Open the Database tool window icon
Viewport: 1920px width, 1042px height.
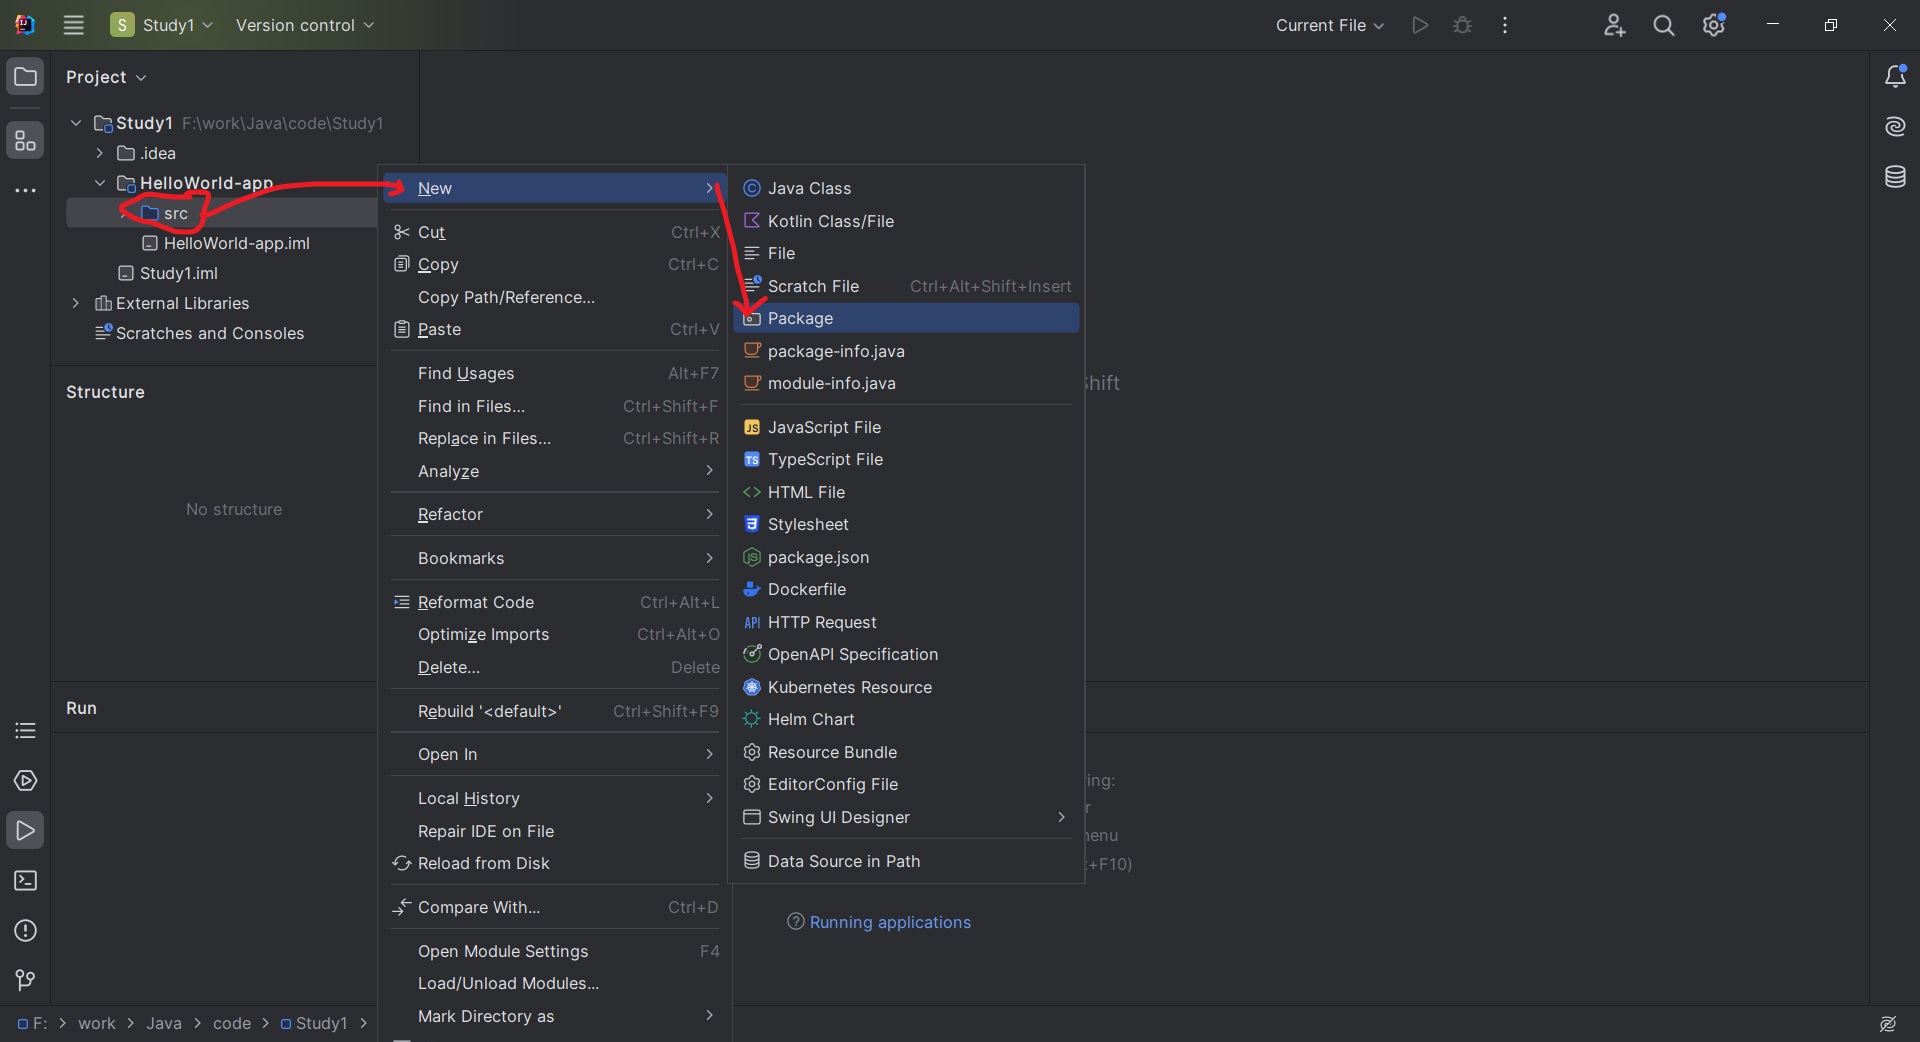click(1895, 177)
